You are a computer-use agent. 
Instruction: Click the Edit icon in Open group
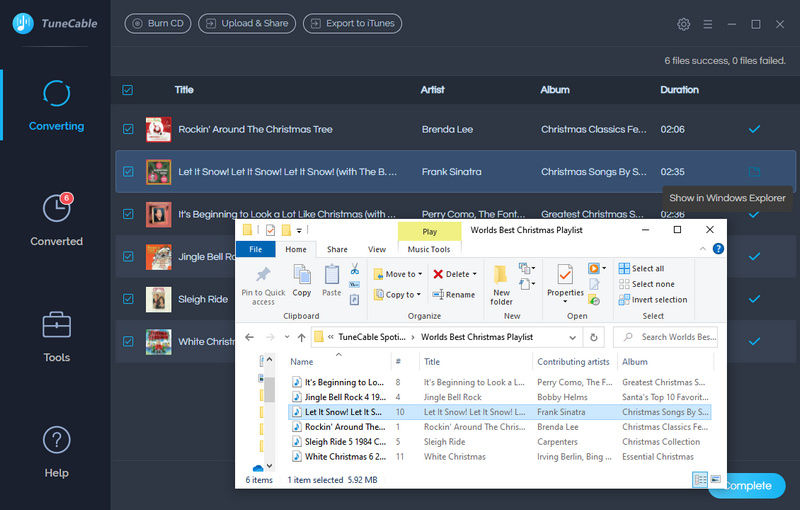tap(594, 284)
